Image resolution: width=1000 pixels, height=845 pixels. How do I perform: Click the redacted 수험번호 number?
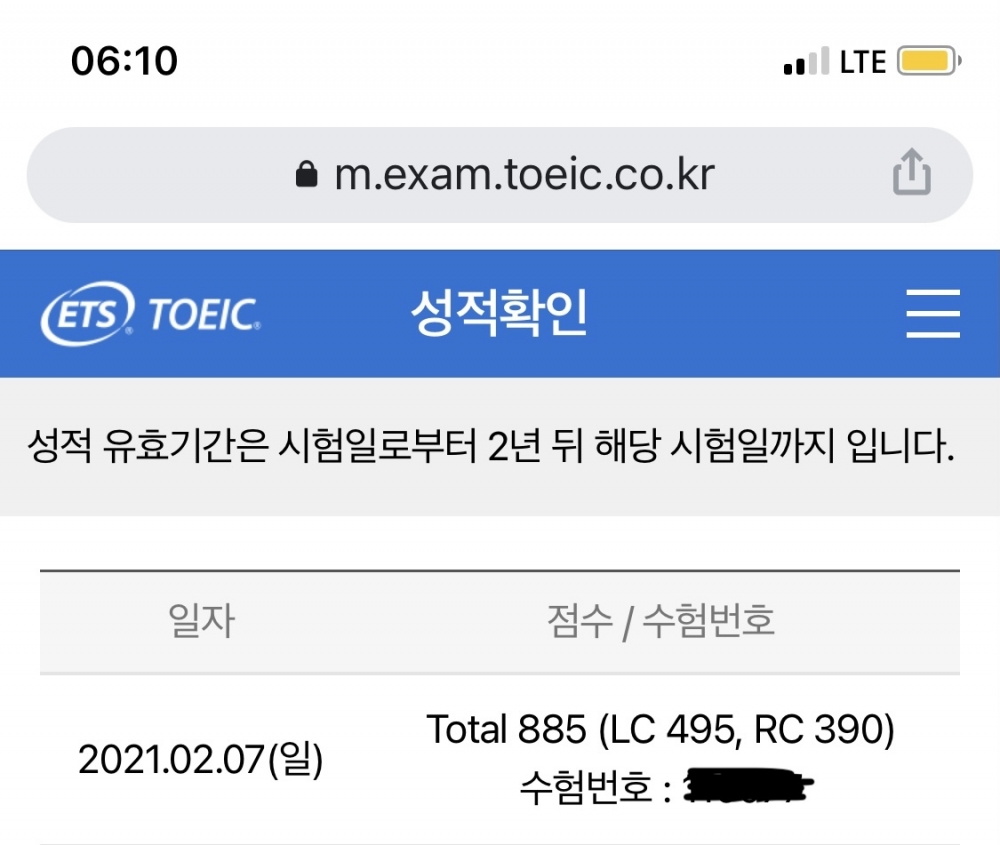748,786
